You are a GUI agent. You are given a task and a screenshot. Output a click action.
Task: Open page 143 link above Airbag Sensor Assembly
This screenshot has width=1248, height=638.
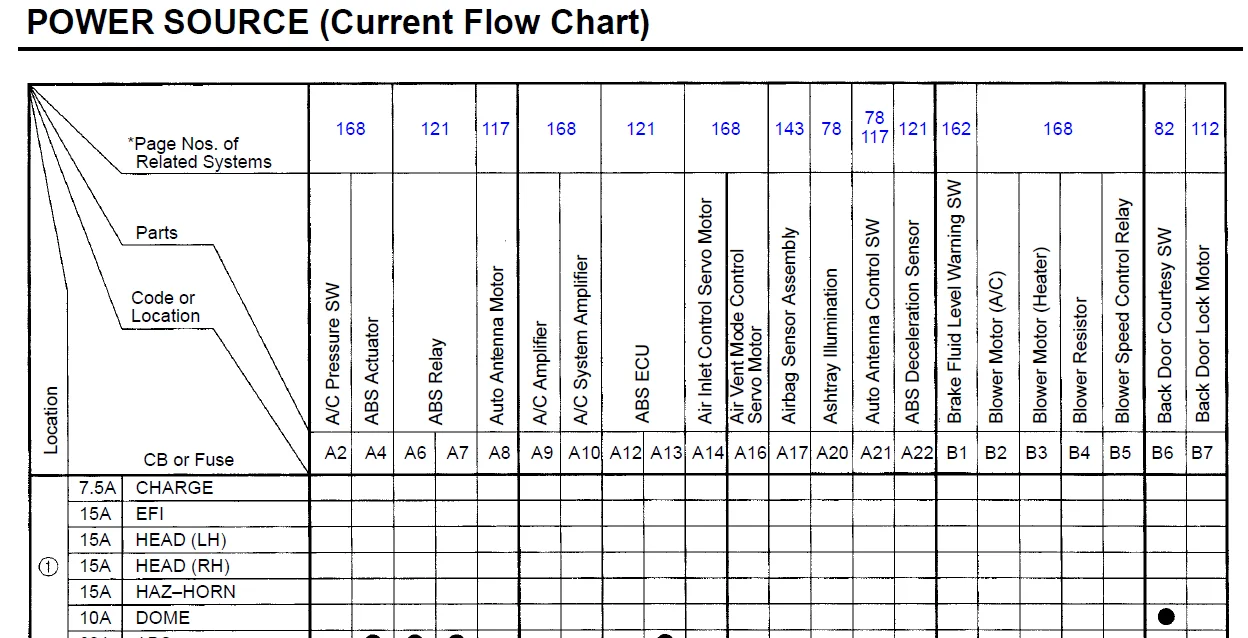(789, 128)
